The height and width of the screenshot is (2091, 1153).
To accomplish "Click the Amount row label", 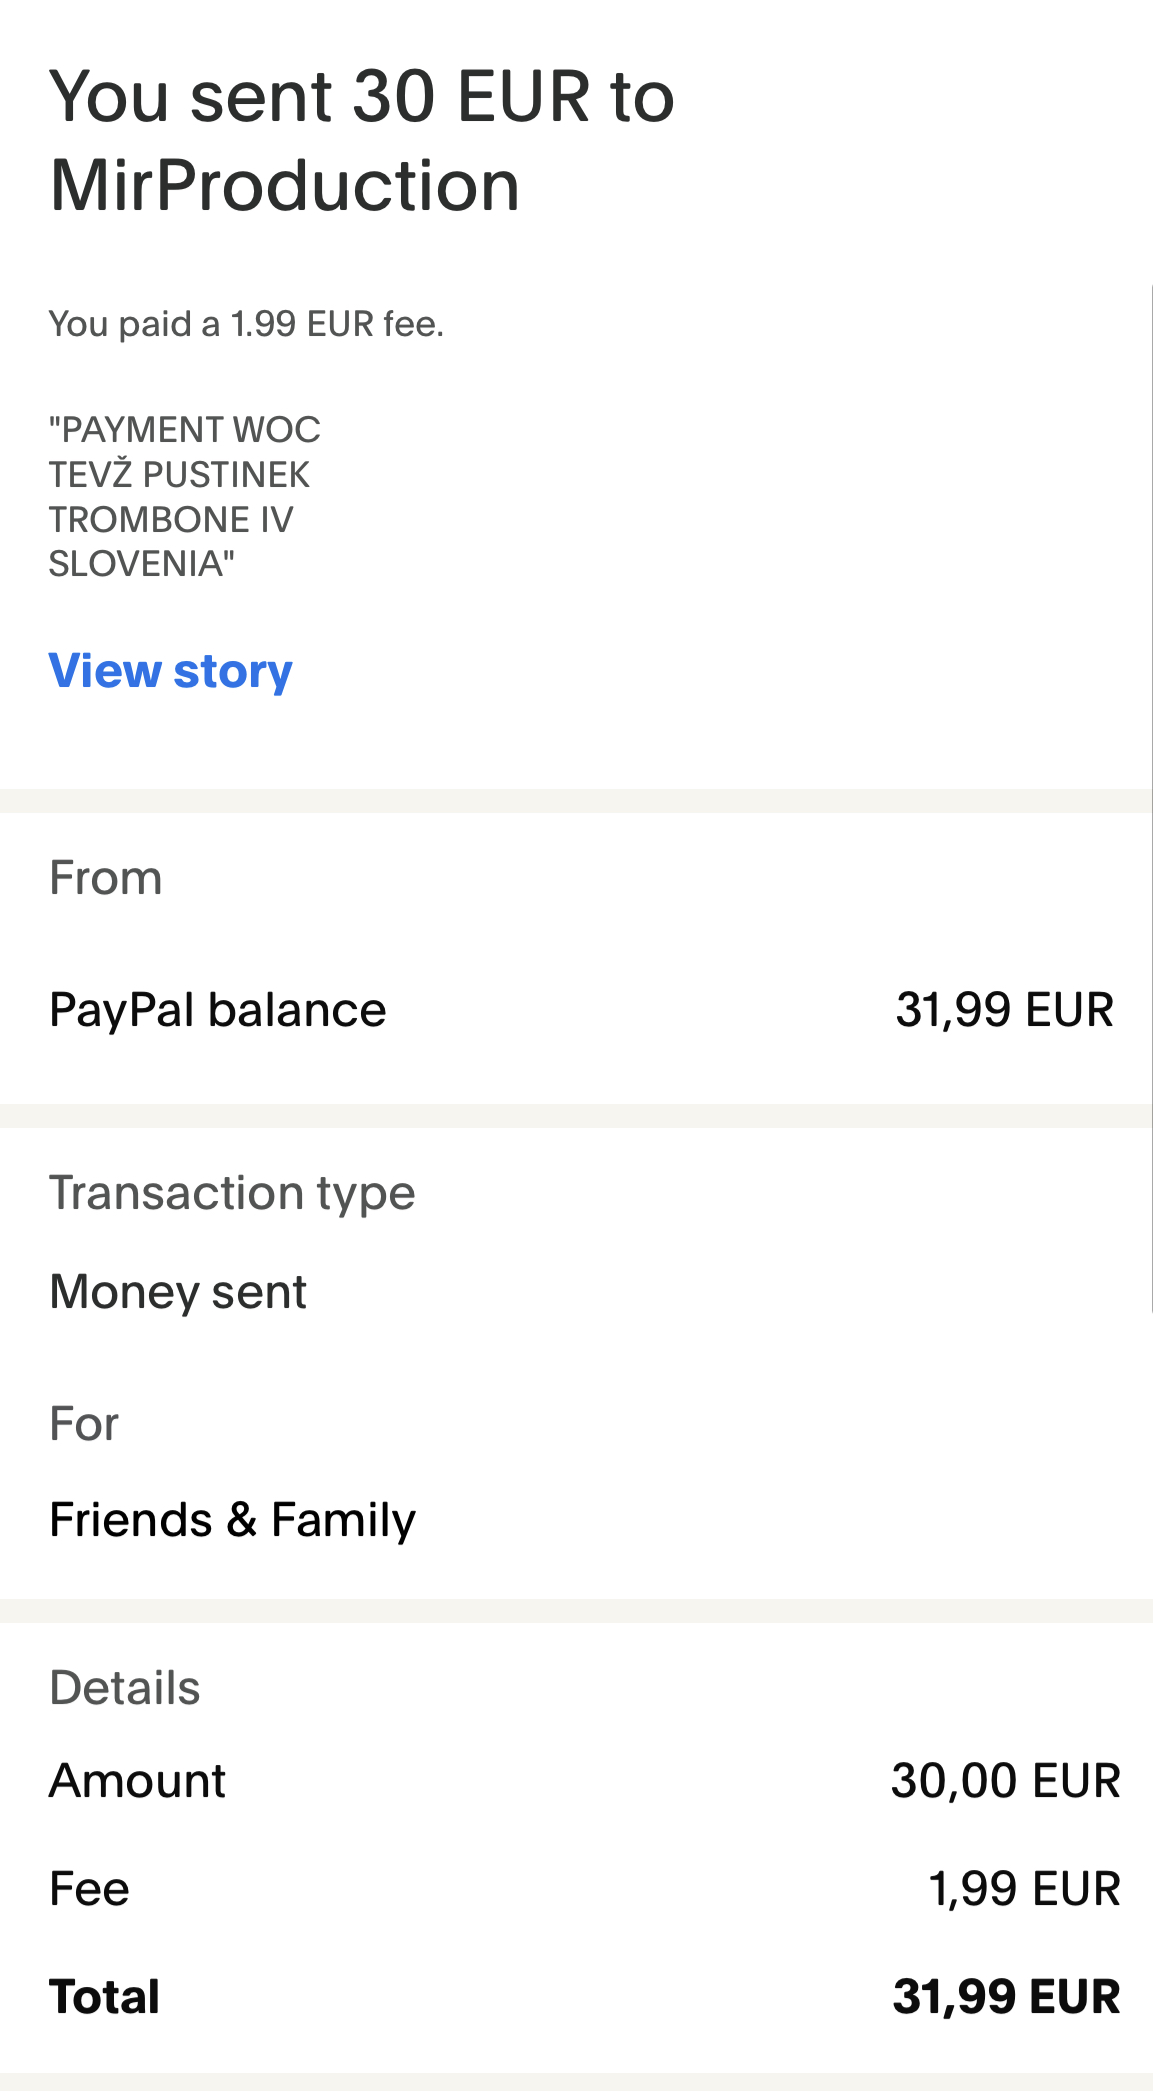I will tap(137, 1781).
